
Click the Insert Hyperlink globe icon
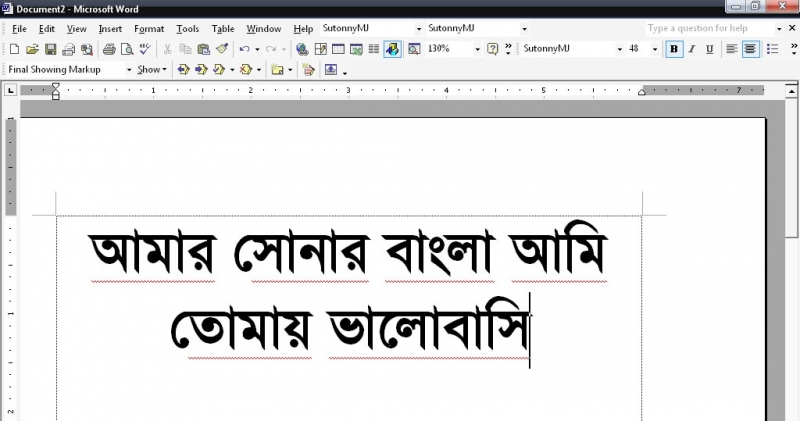pos(302,49)
